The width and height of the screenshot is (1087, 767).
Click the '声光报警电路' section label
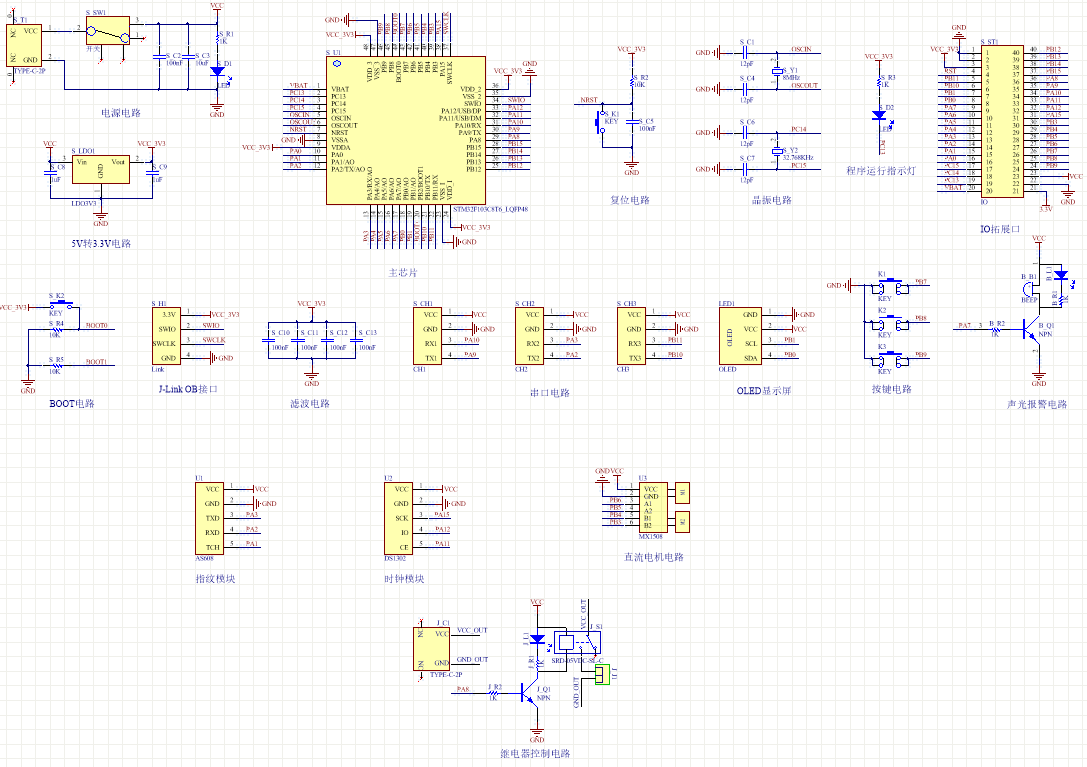click(1037, 404)
